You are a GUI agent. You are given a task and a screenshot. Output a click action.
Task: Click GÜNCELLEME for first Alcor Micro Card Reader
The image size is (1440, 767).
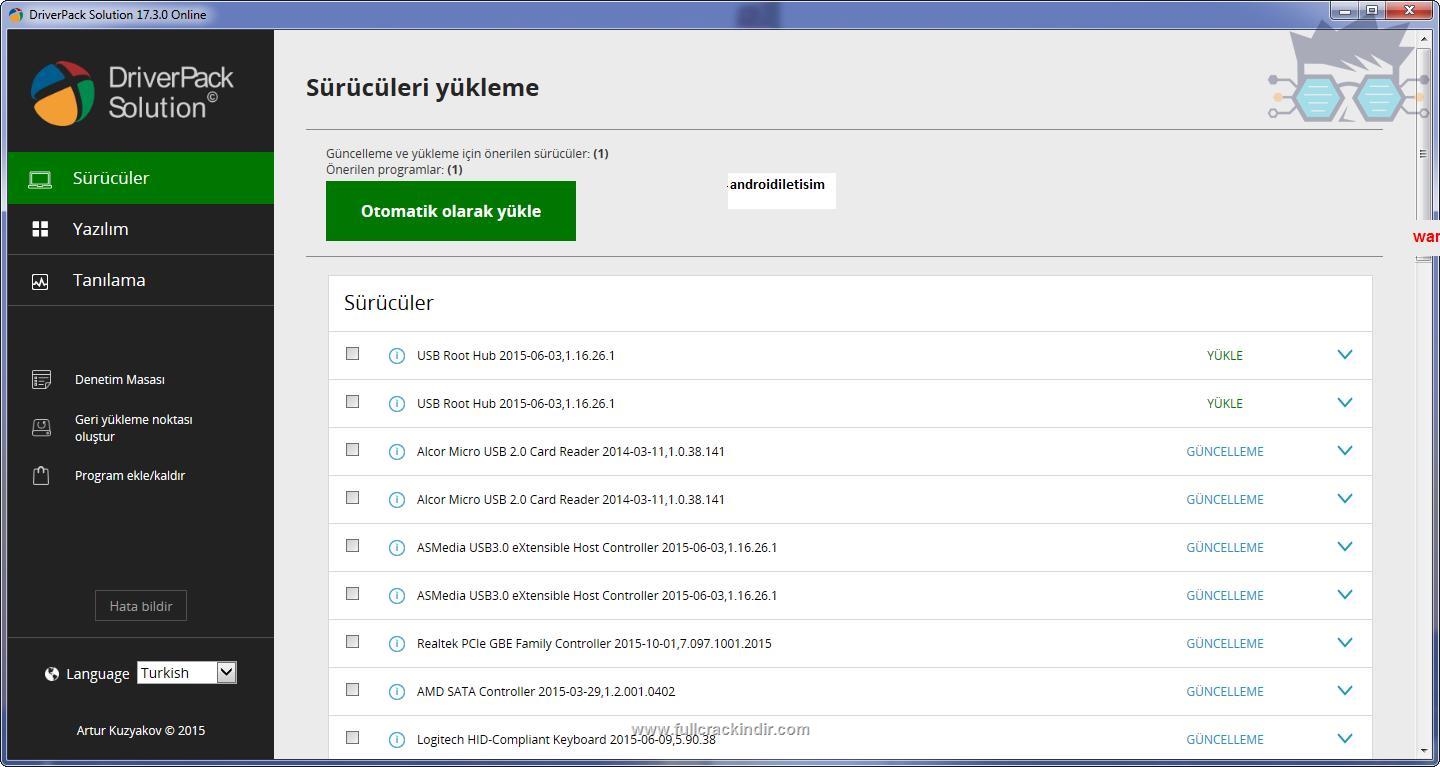coord(1225,452)
